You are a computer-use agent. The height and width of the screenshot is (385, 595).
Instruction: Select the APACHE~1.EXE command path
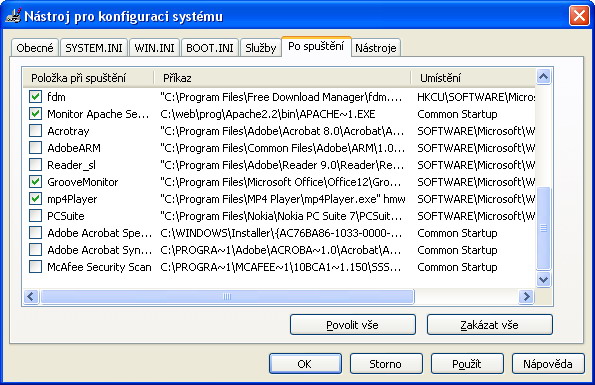(268, 114)
